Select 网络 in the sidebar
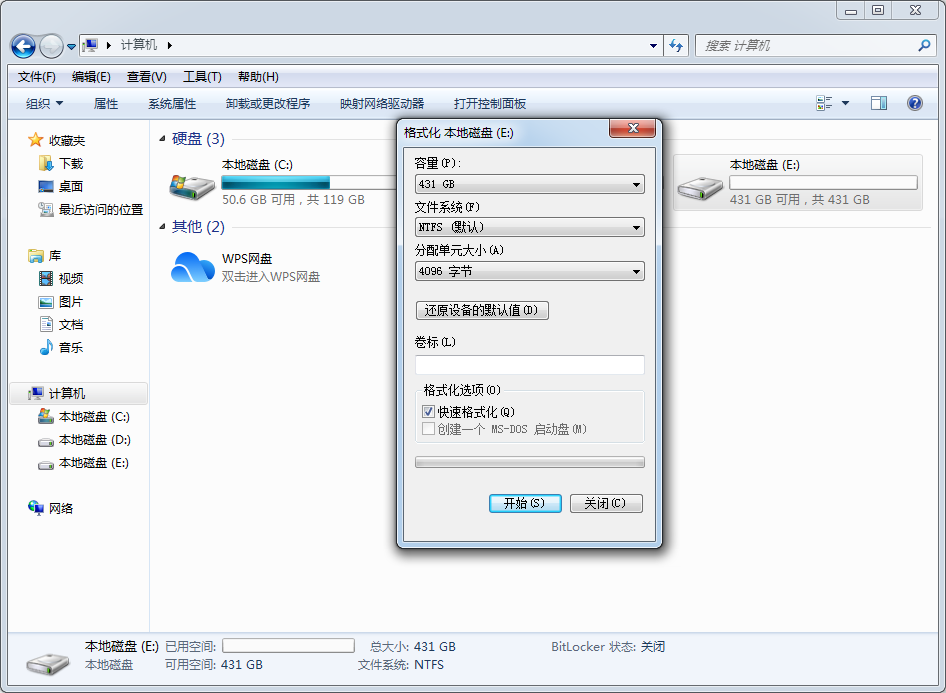The height and width of the screenshot is (693, 946). [51, 508]
